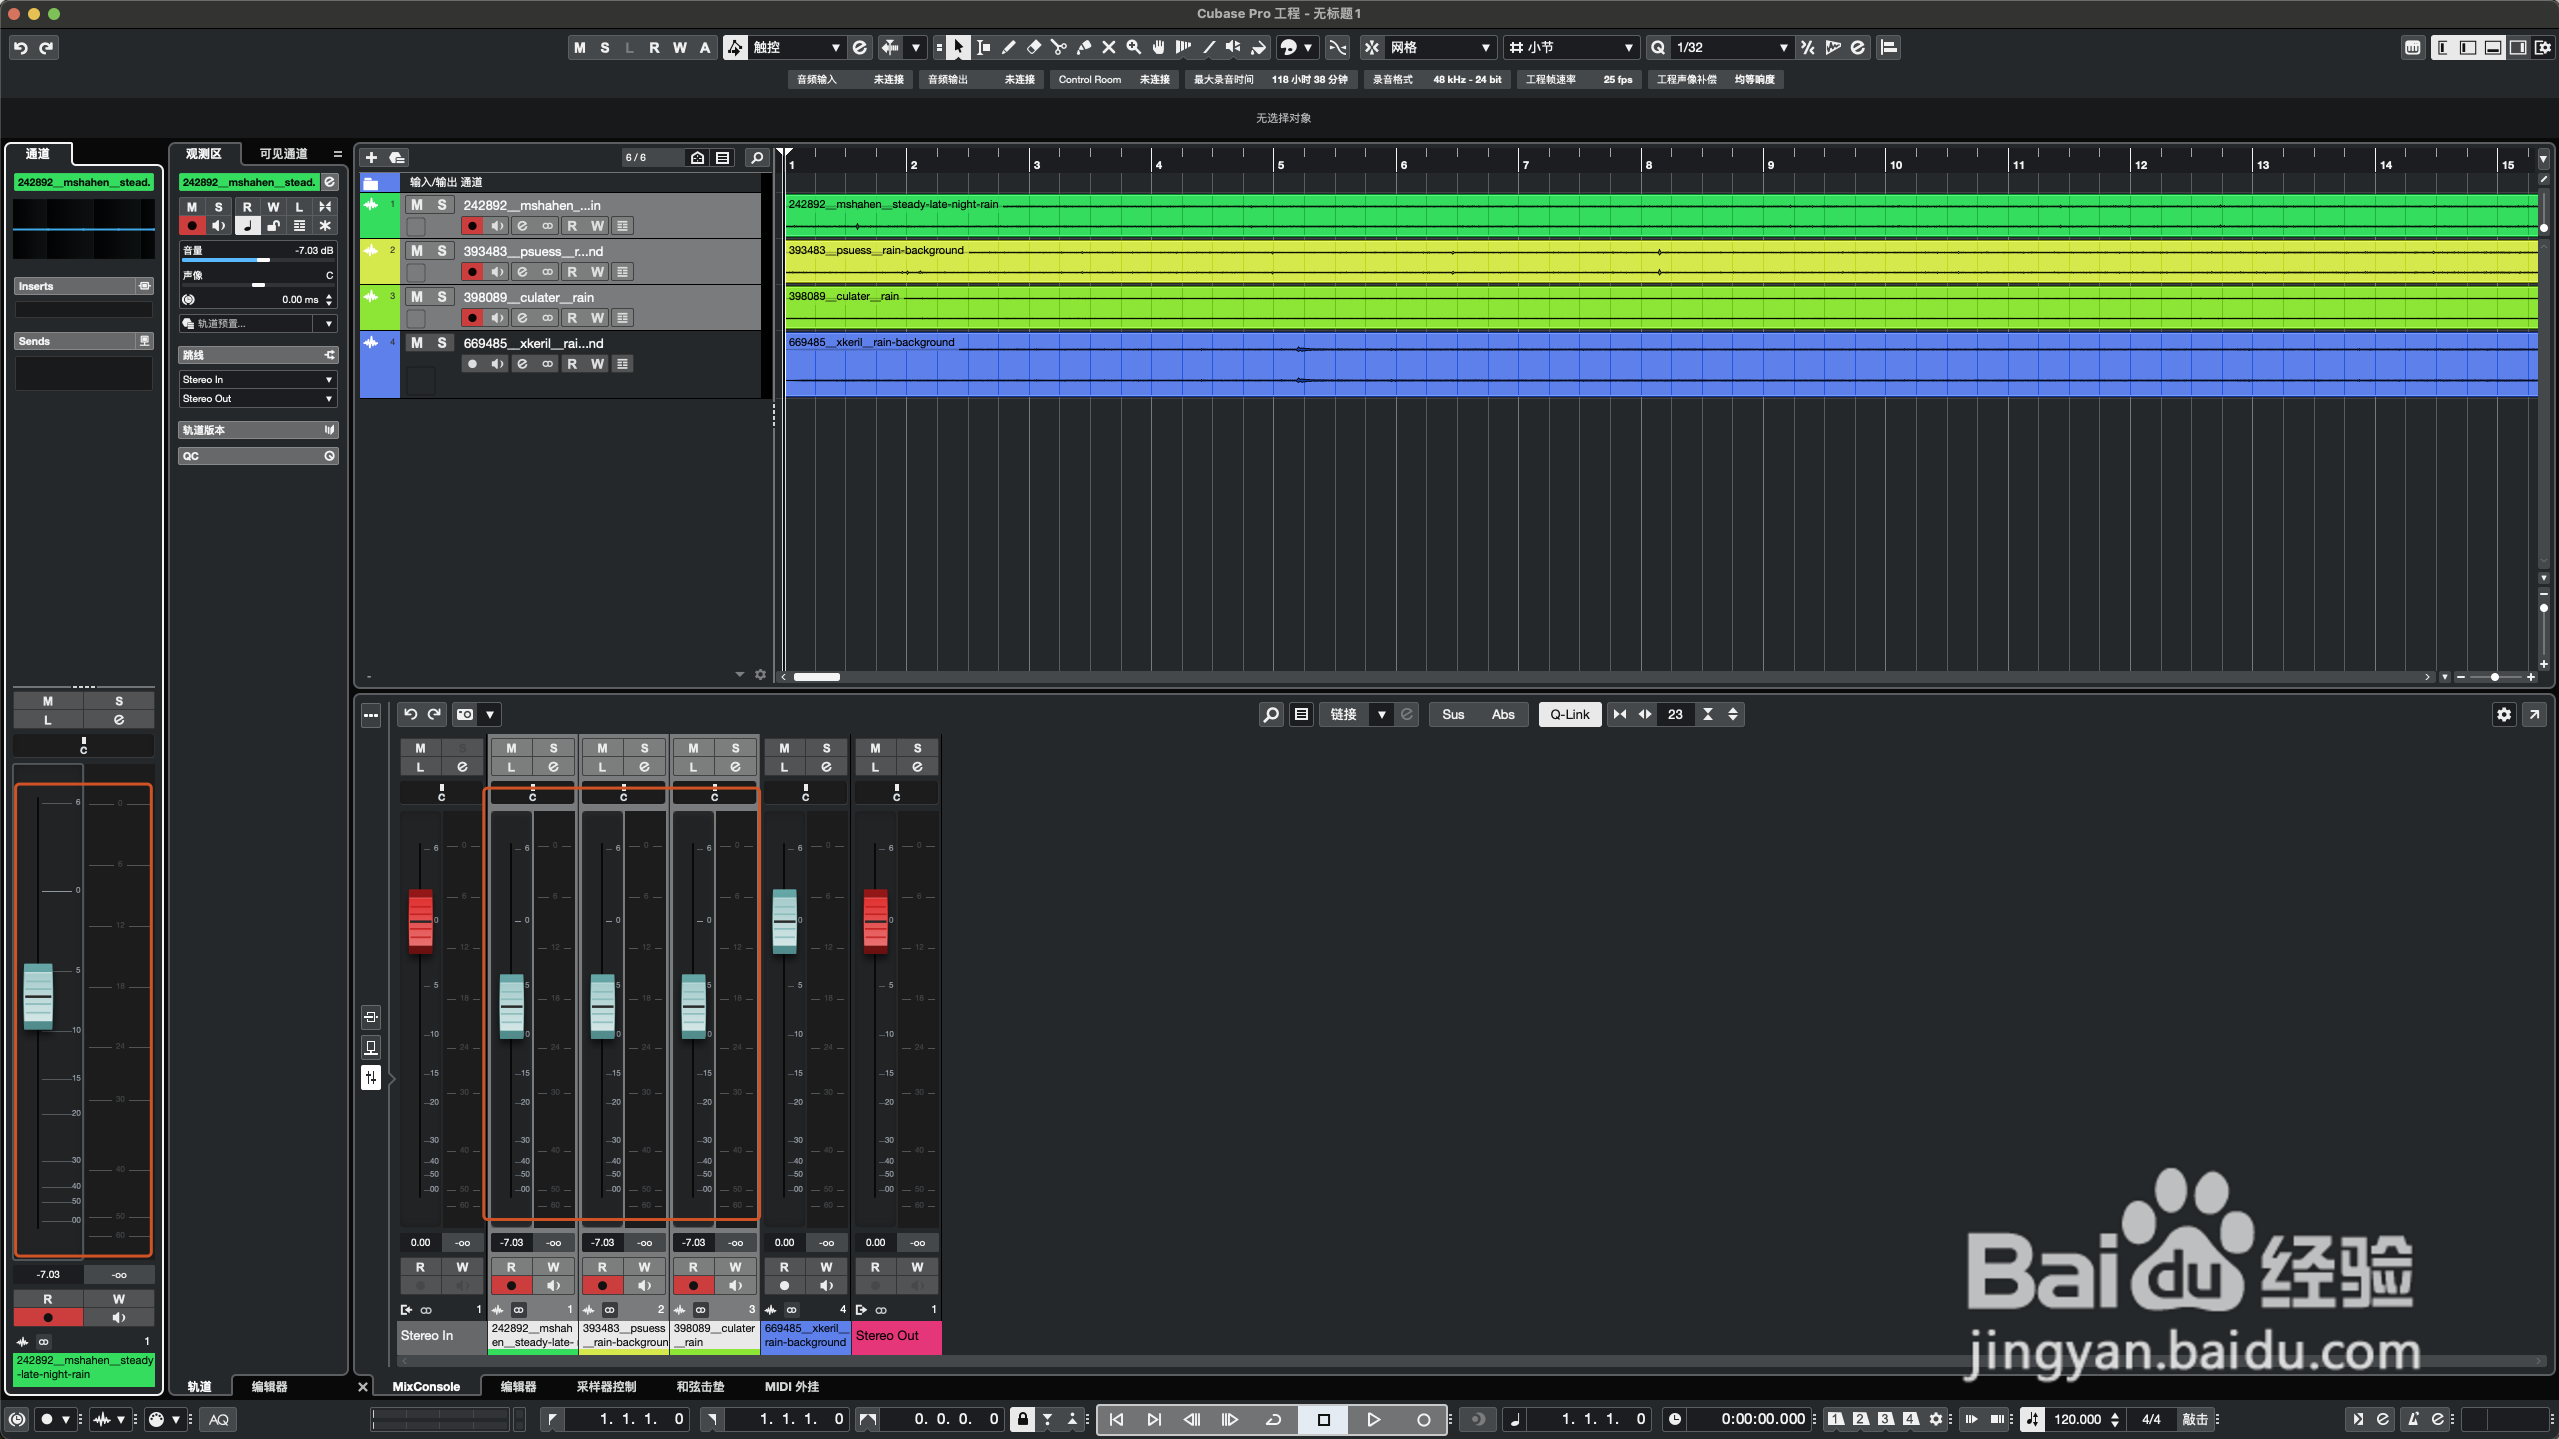This screenshot has width=2559, height=1439.
Task: Select the Range Selection tool
Action: (983, 47)
